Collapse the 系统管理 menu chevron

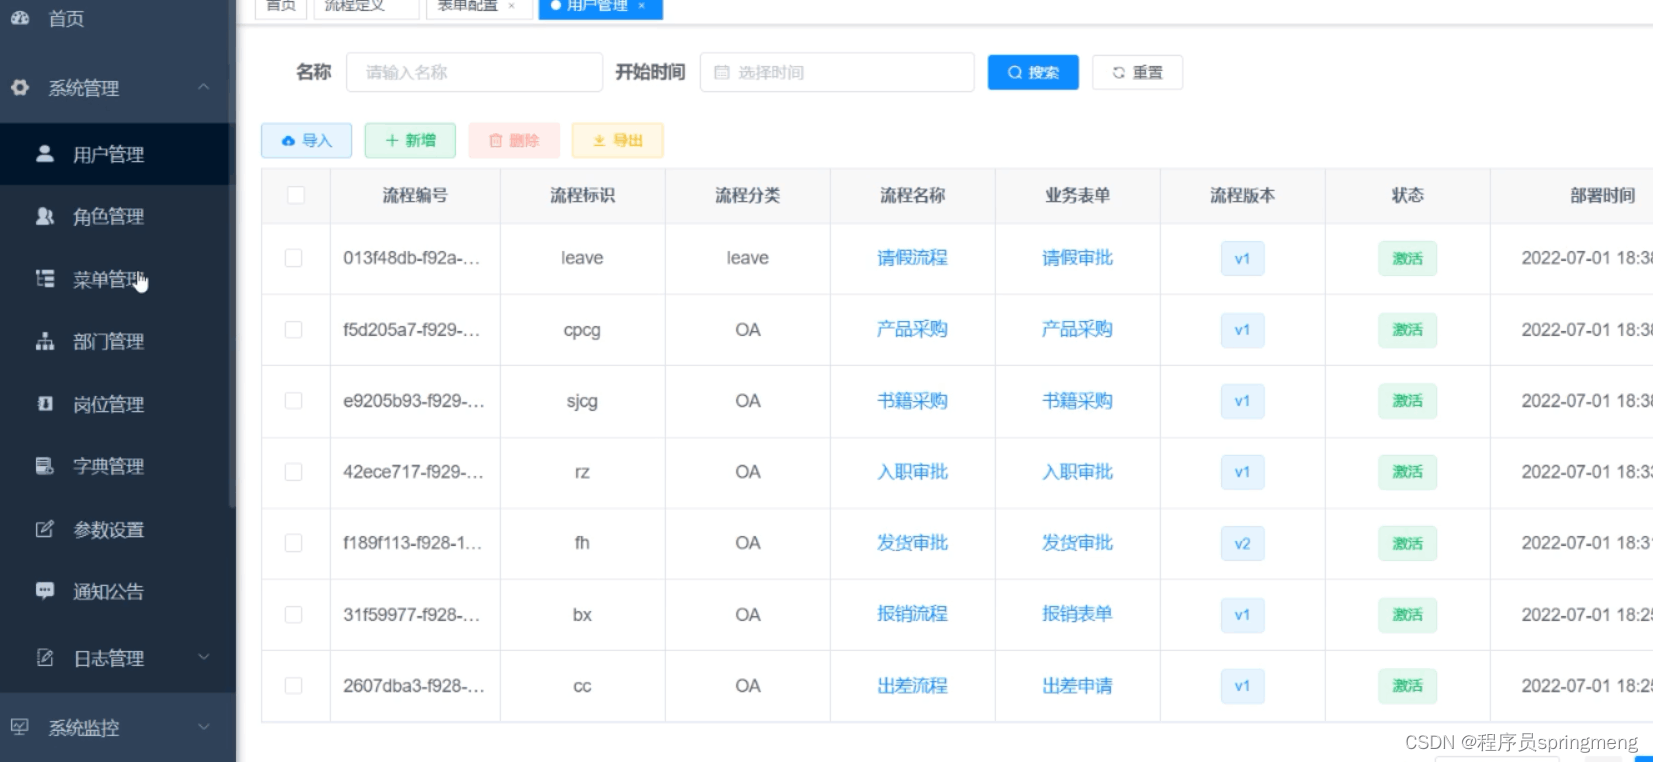coord(204,87)
